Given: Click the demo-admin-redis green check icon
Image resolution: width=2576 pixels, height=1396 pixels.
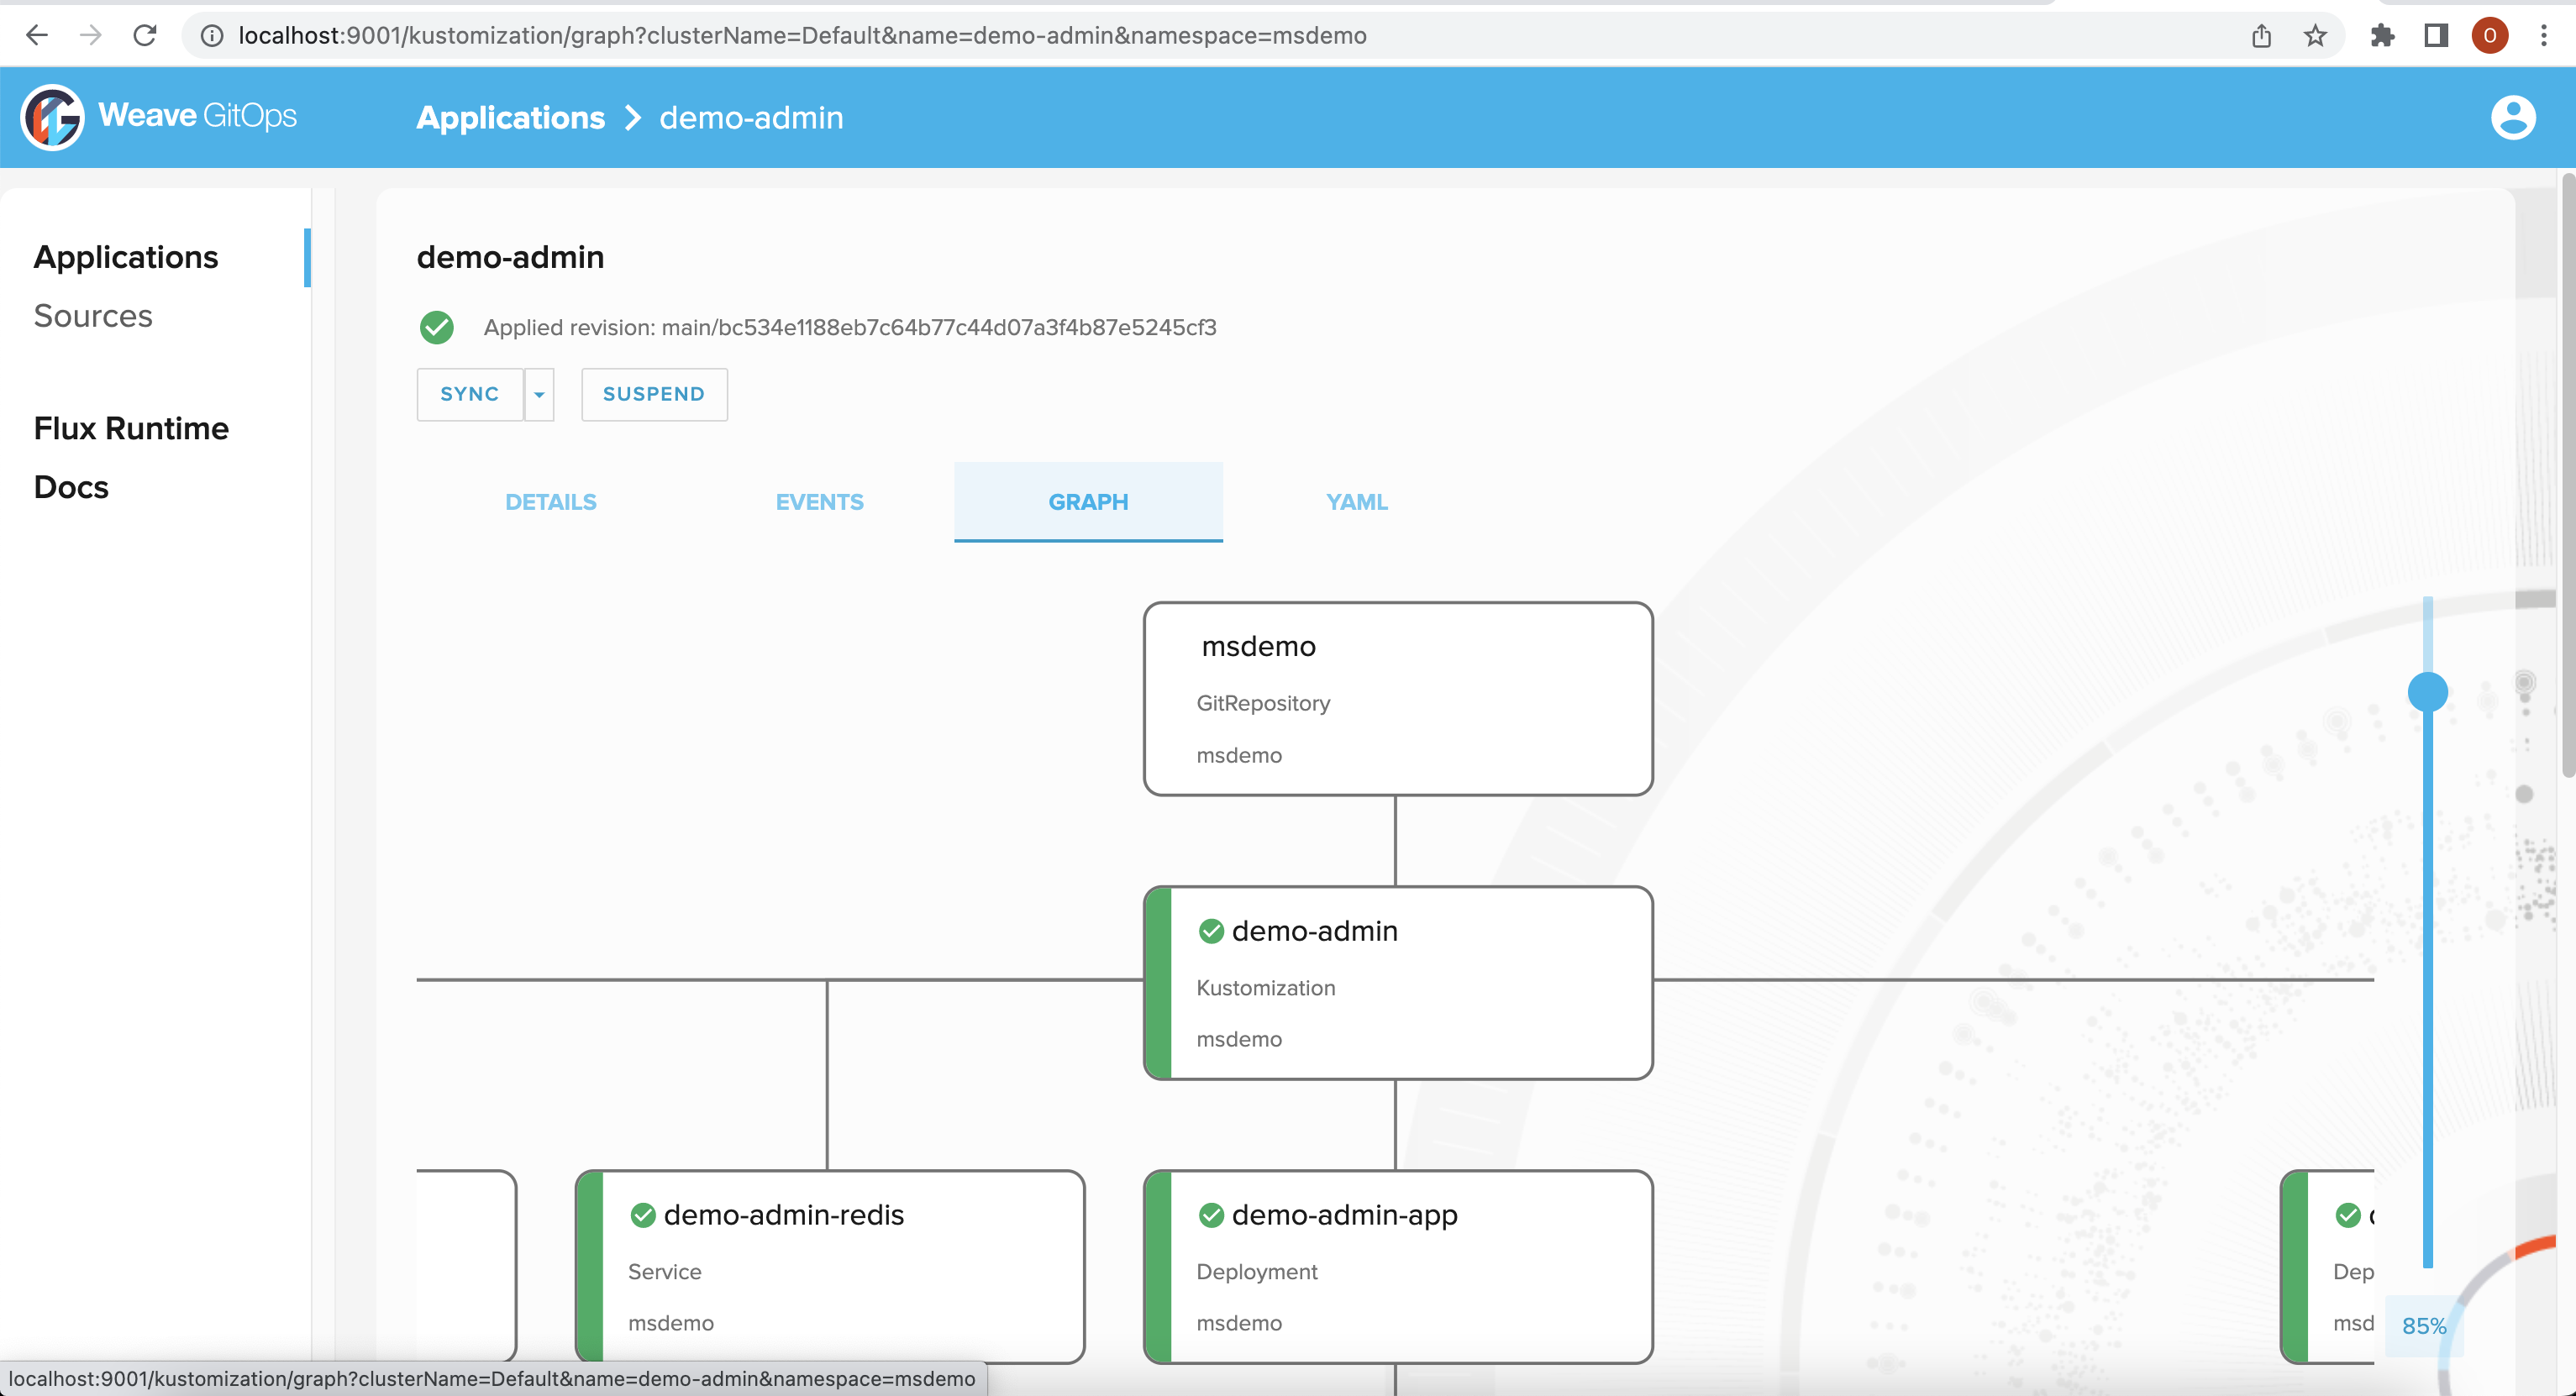Looking at the screenshot, I should click(x=643, y=1215).
